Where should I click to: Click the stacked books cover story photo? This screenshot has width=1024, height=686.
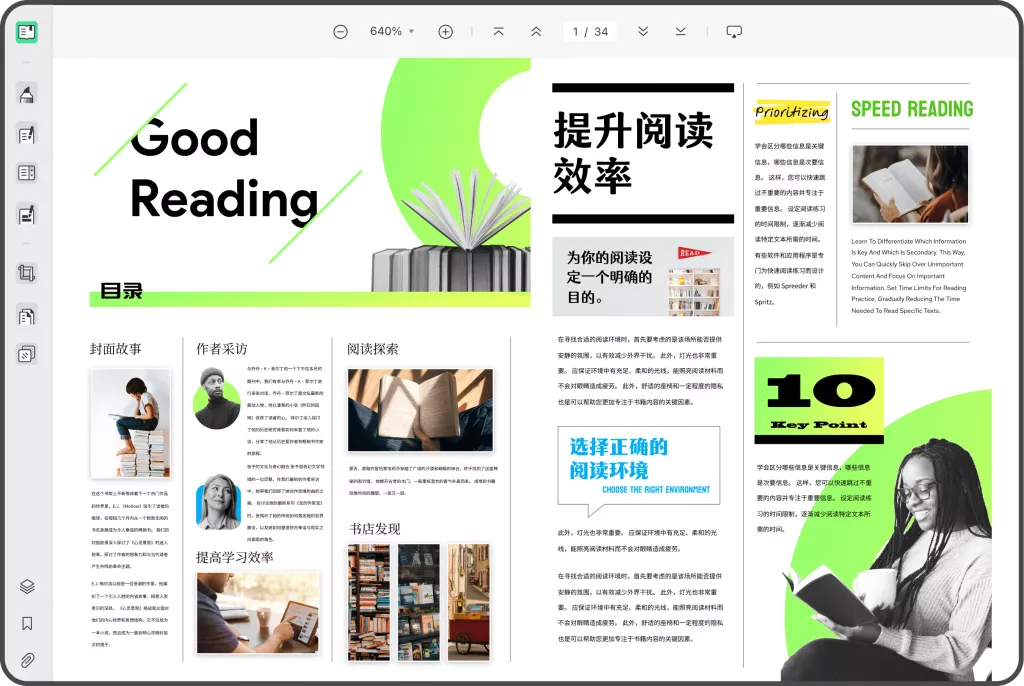(x=130, y=423)
